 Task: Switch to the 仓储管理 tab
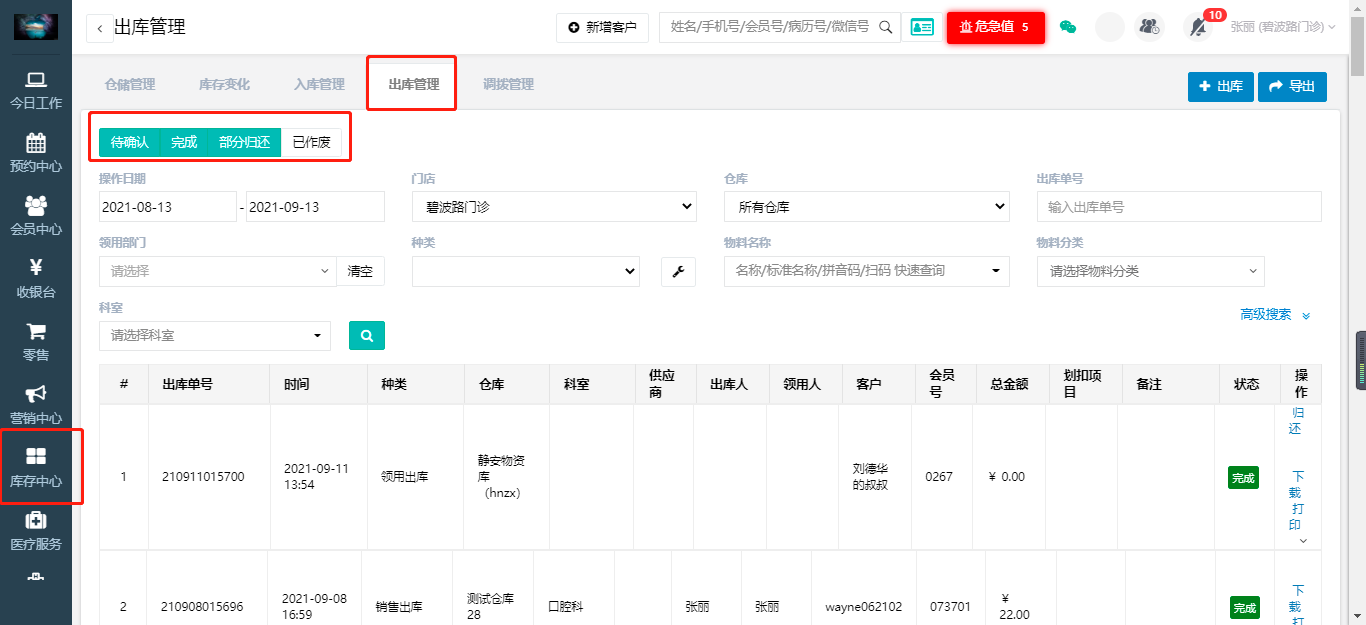click(130, 85)
